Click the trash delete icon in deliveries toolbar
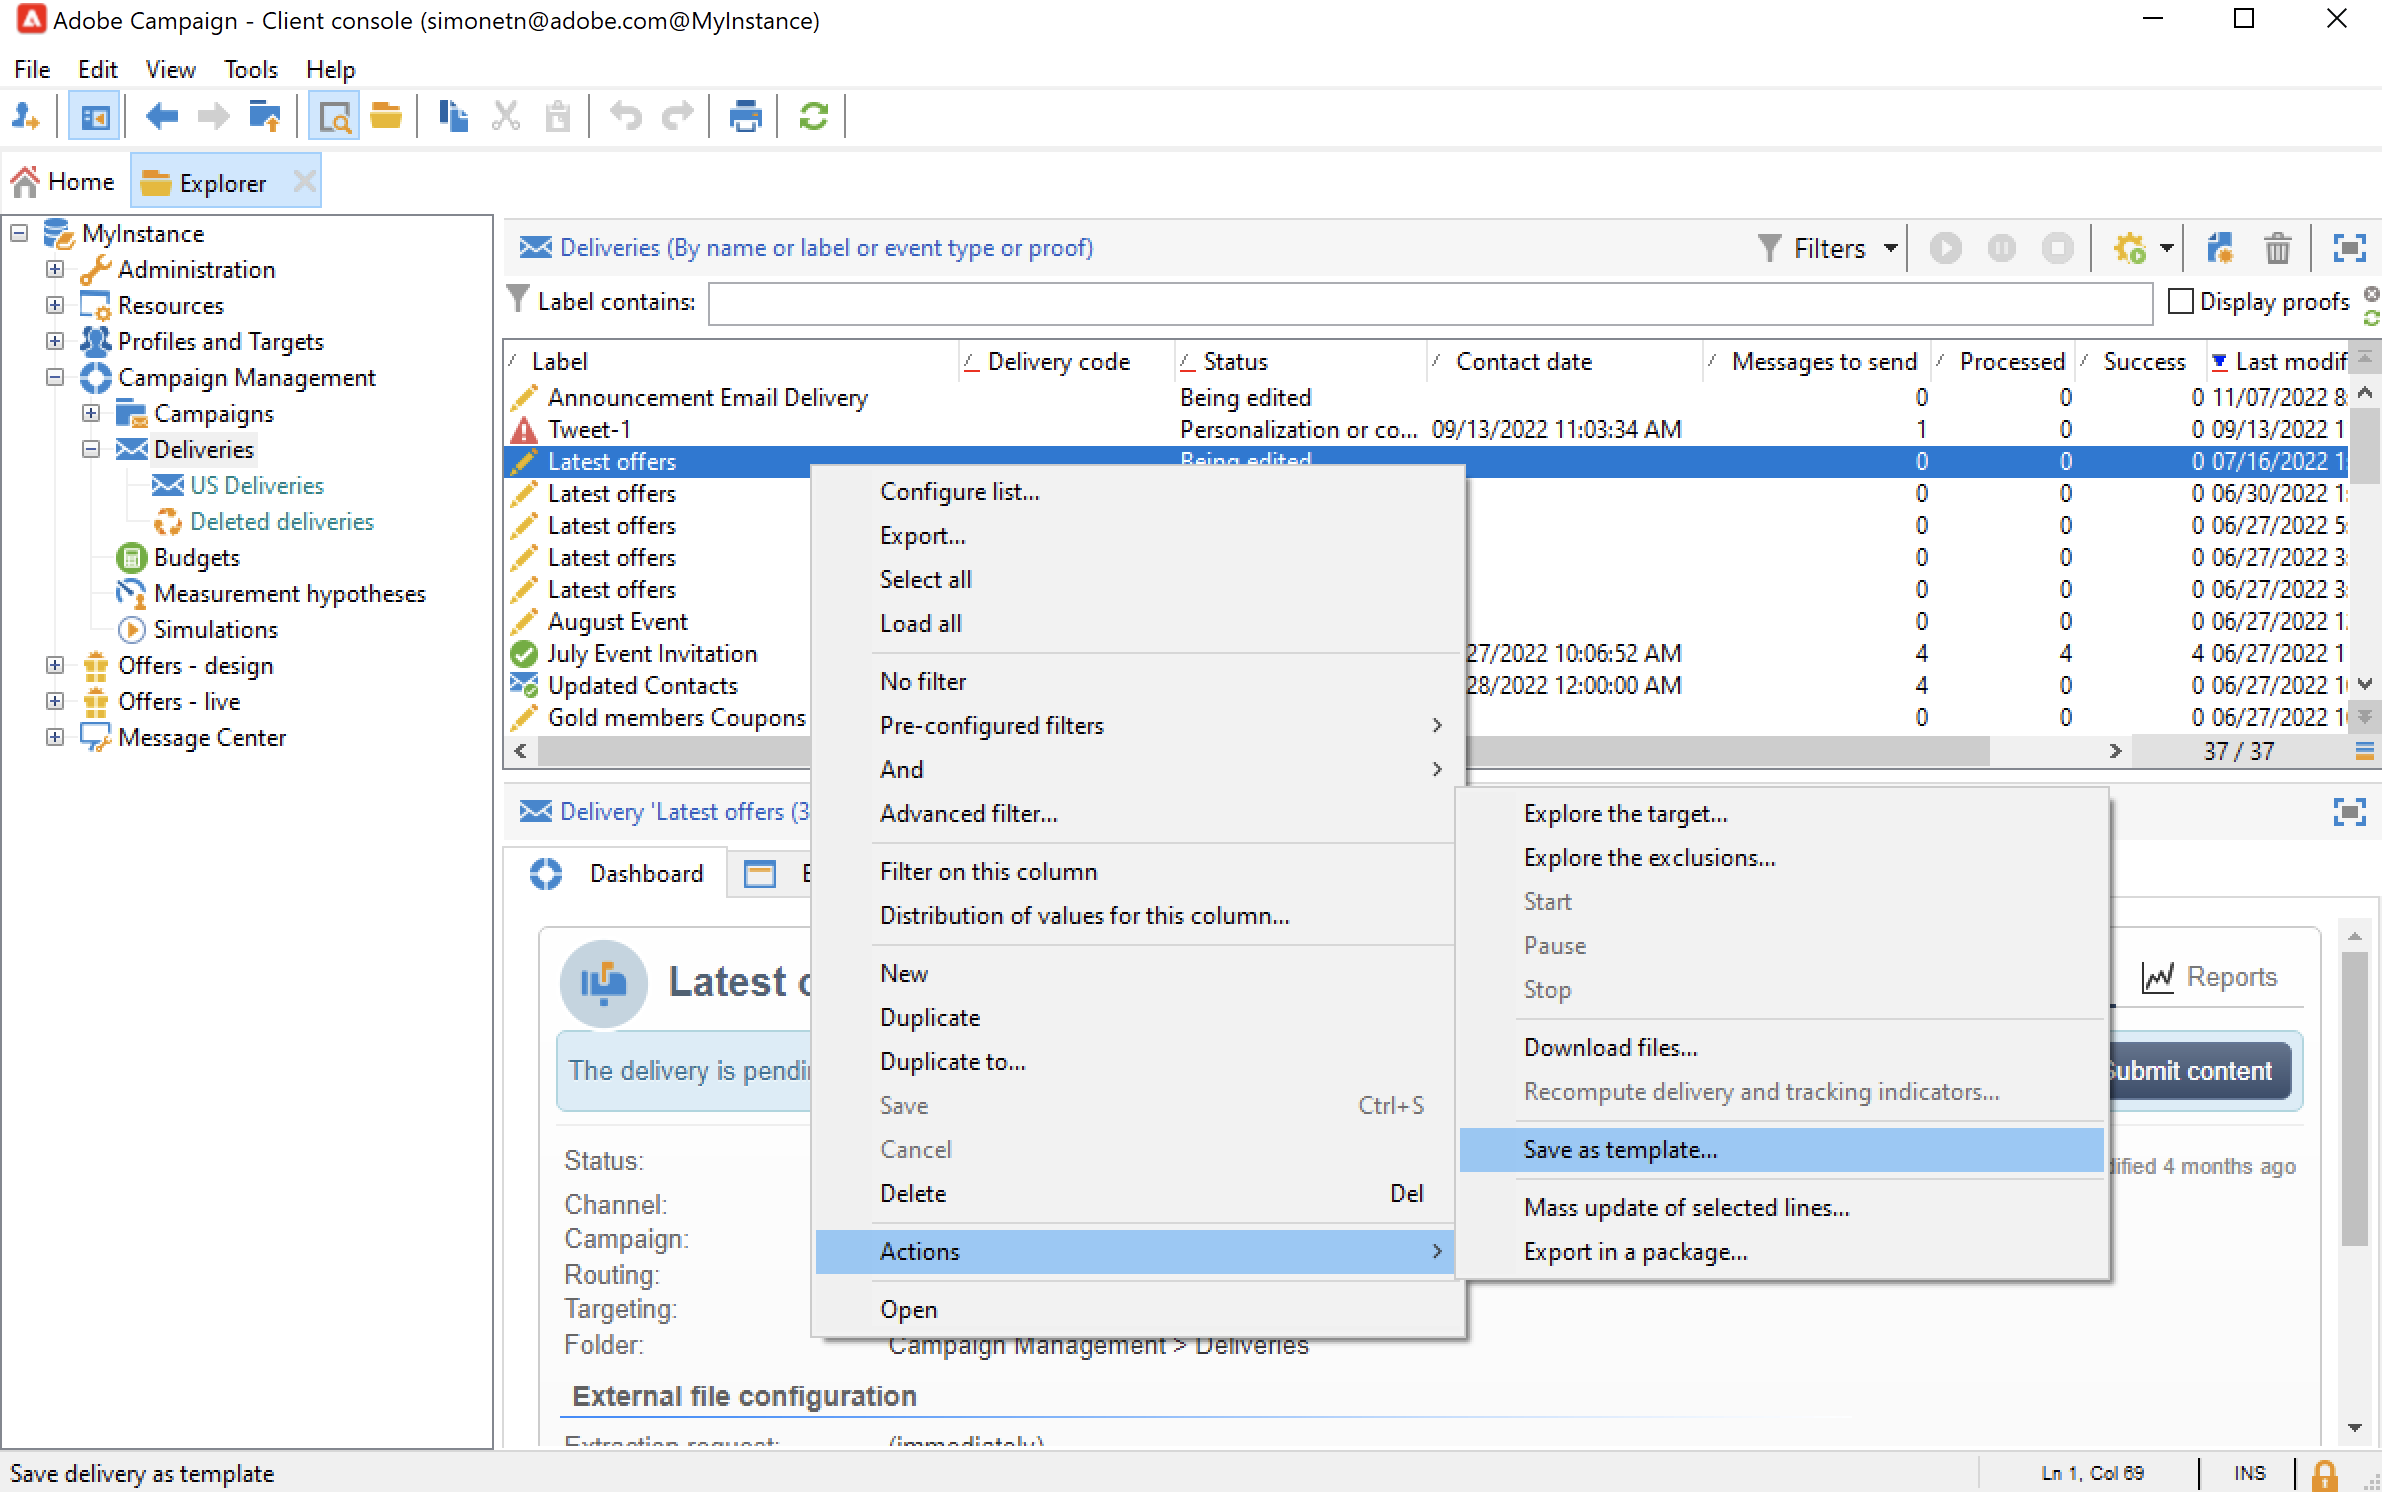 [2277, 247]
